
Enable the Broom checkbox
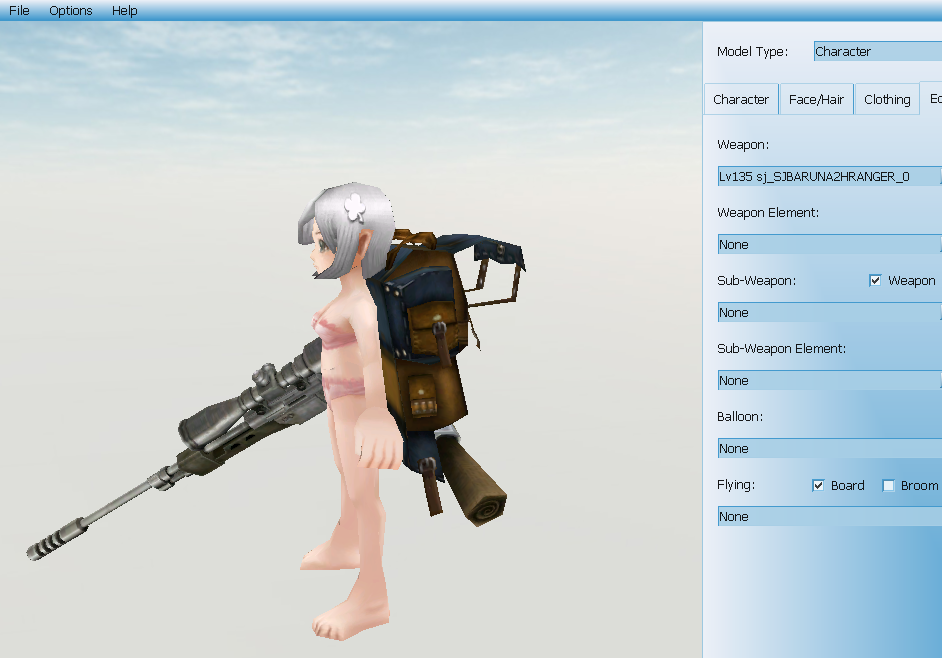click(889, 486)
